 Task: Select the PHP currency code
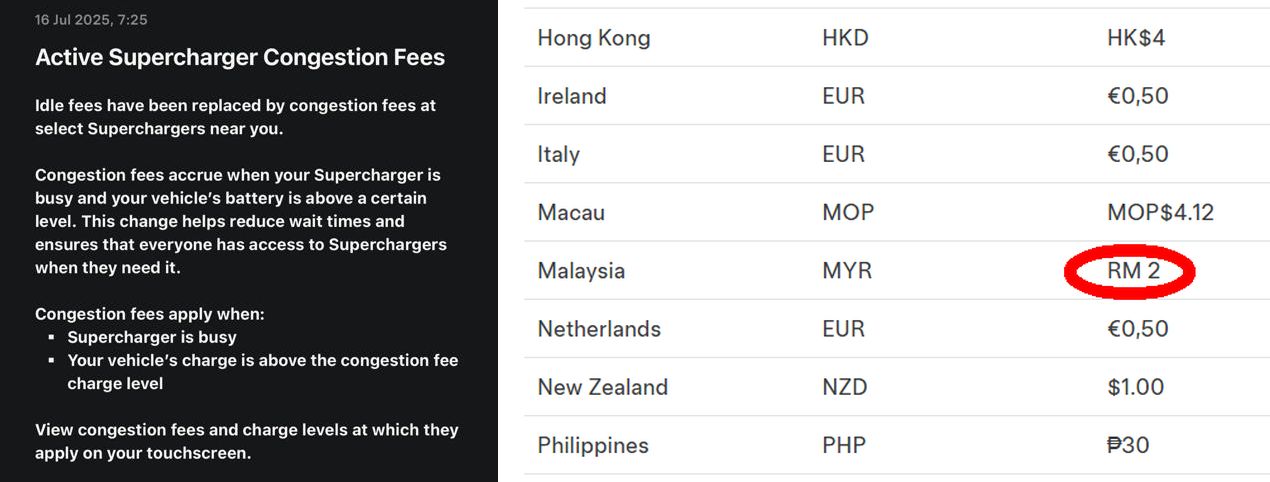click(x=847, y=445)
